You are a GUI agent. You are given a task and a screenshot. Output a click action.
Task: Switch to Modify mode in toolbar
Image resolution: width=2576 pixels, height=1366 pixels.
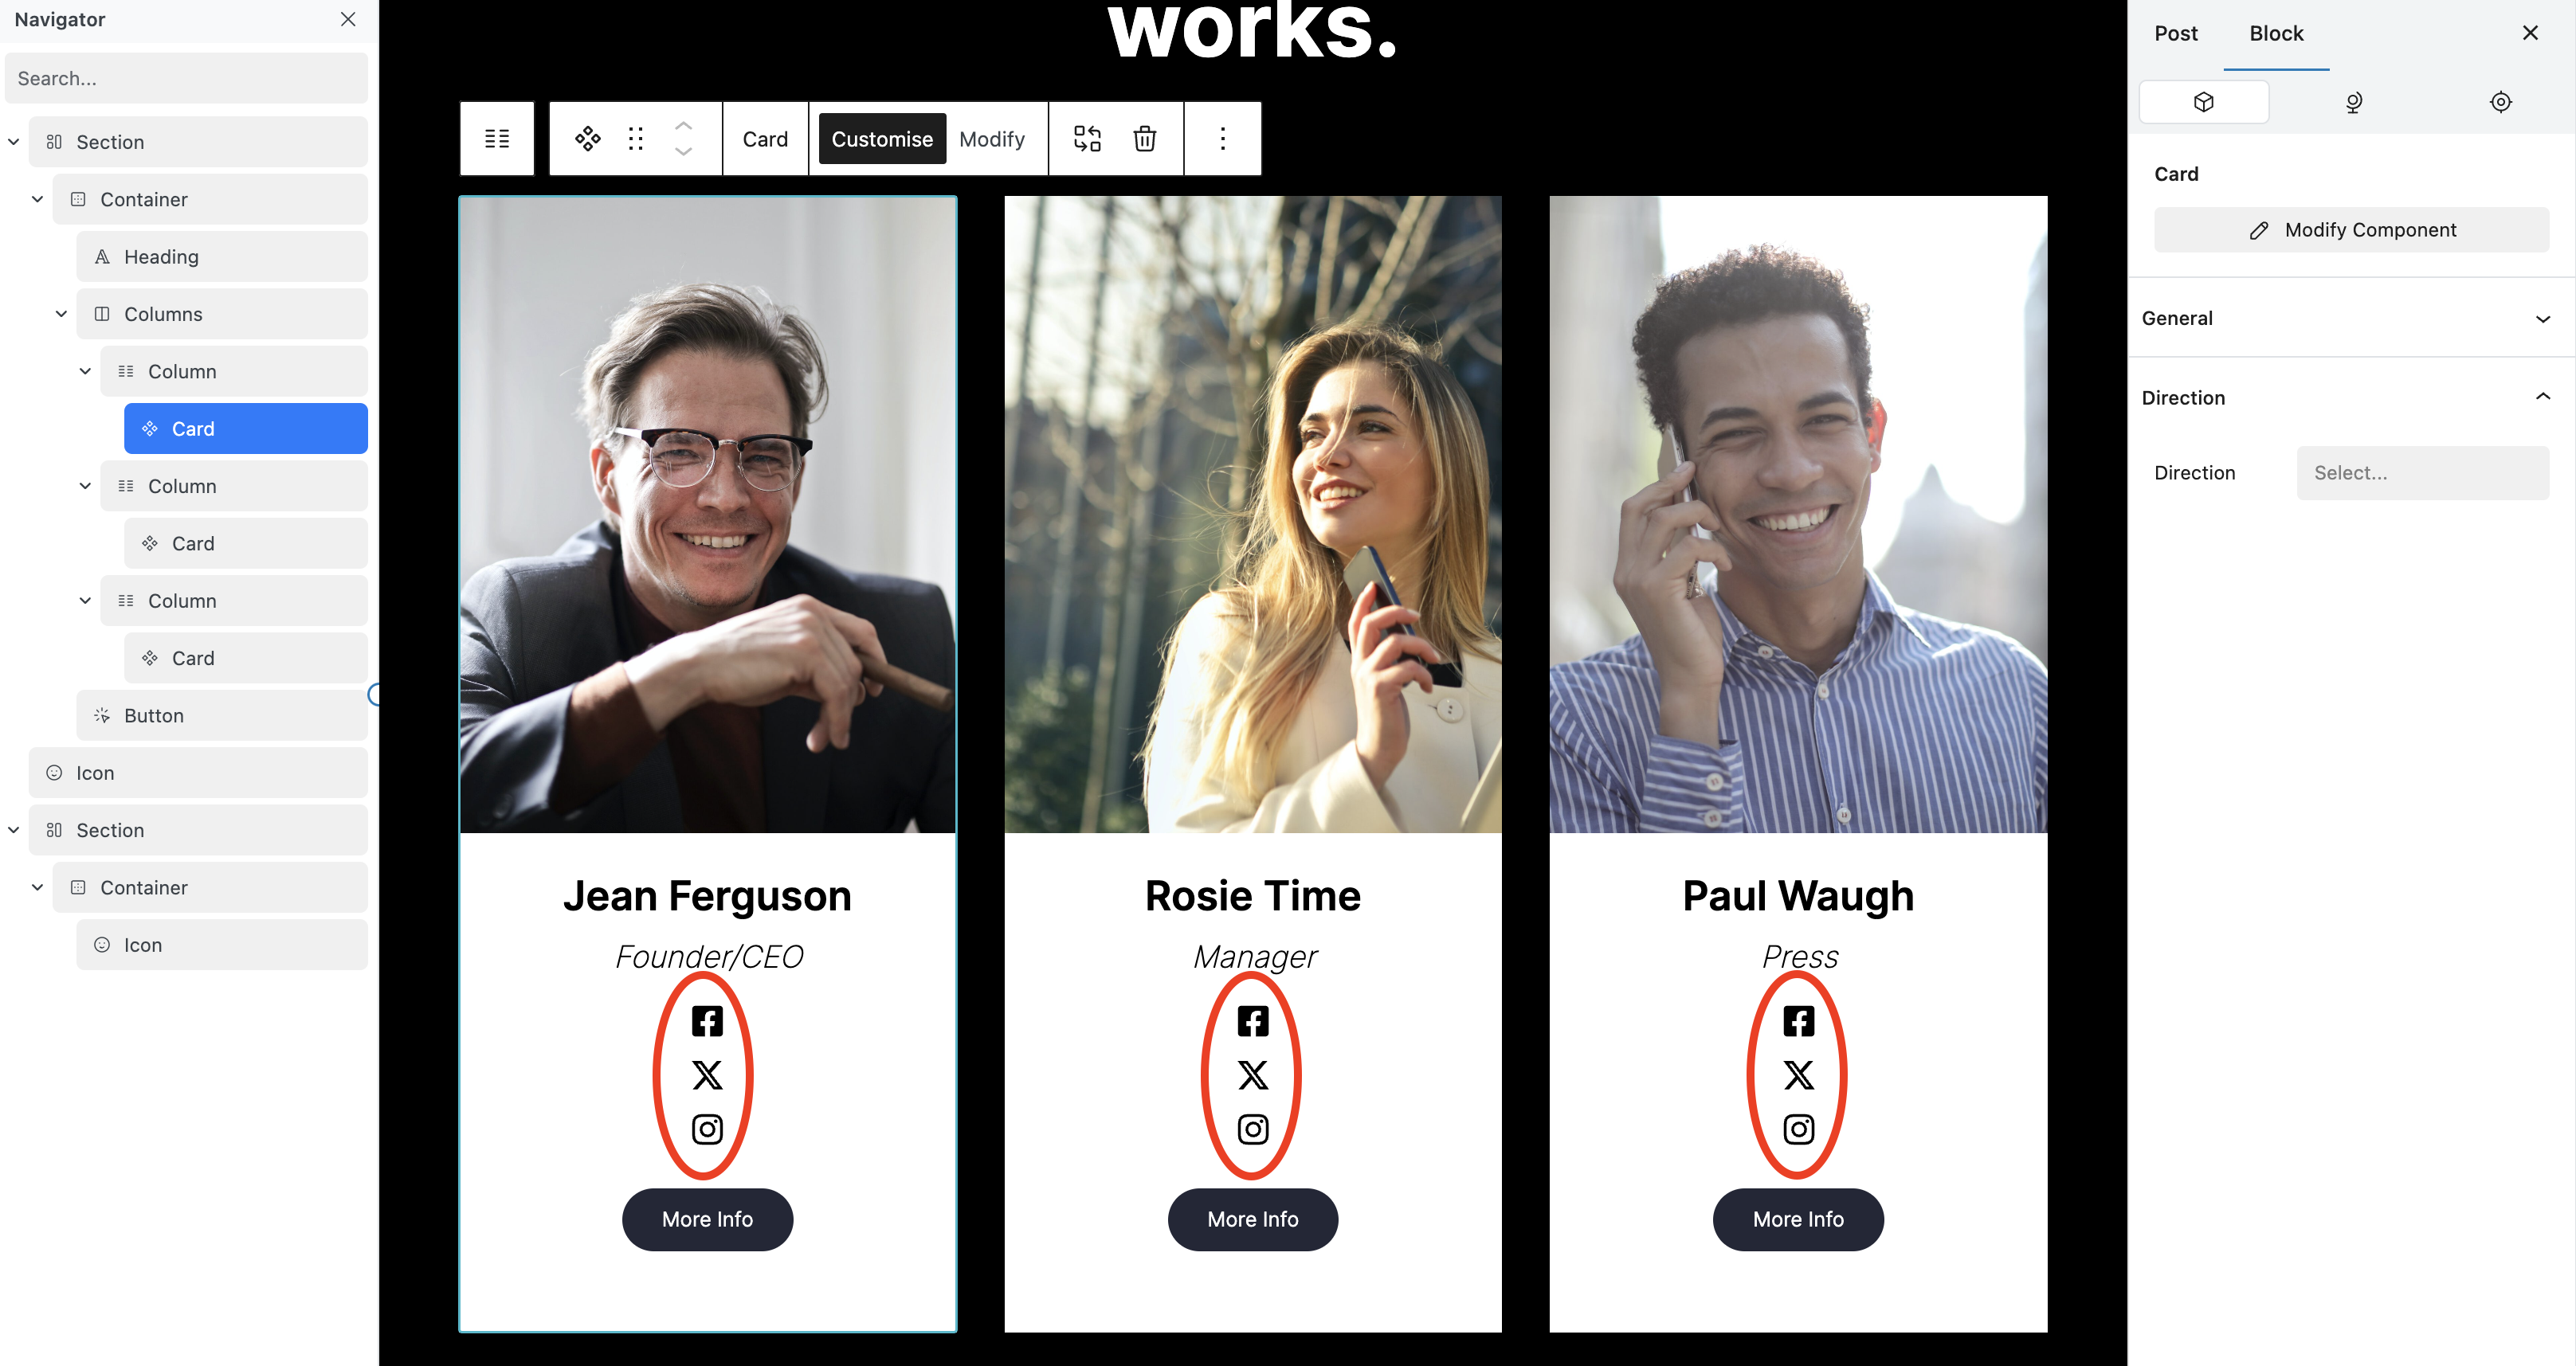click(992, 139)
